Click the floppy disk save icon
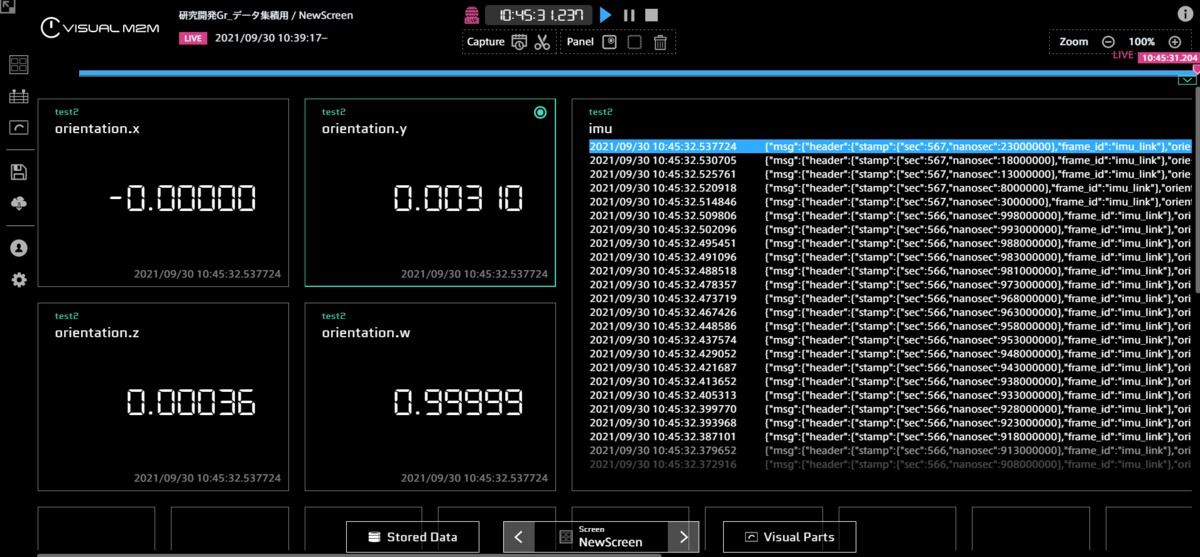Image resolution: width=1200 pixels, height=557 pixels. [x=19, y=172]
